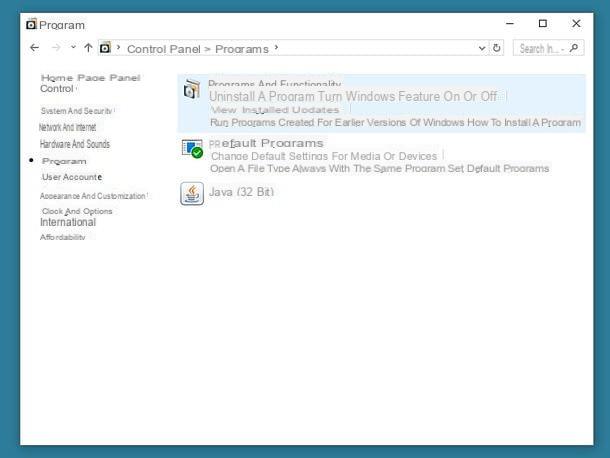This screenshot has height=458, width=610.
Task: Click Open A File Type Always With Same Program
Action: (x=328, y=168)
